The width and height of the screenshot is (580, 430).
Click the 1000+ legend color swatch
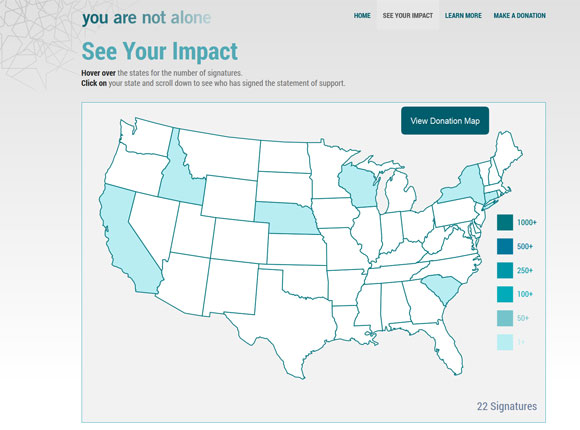tap(505, 222)
